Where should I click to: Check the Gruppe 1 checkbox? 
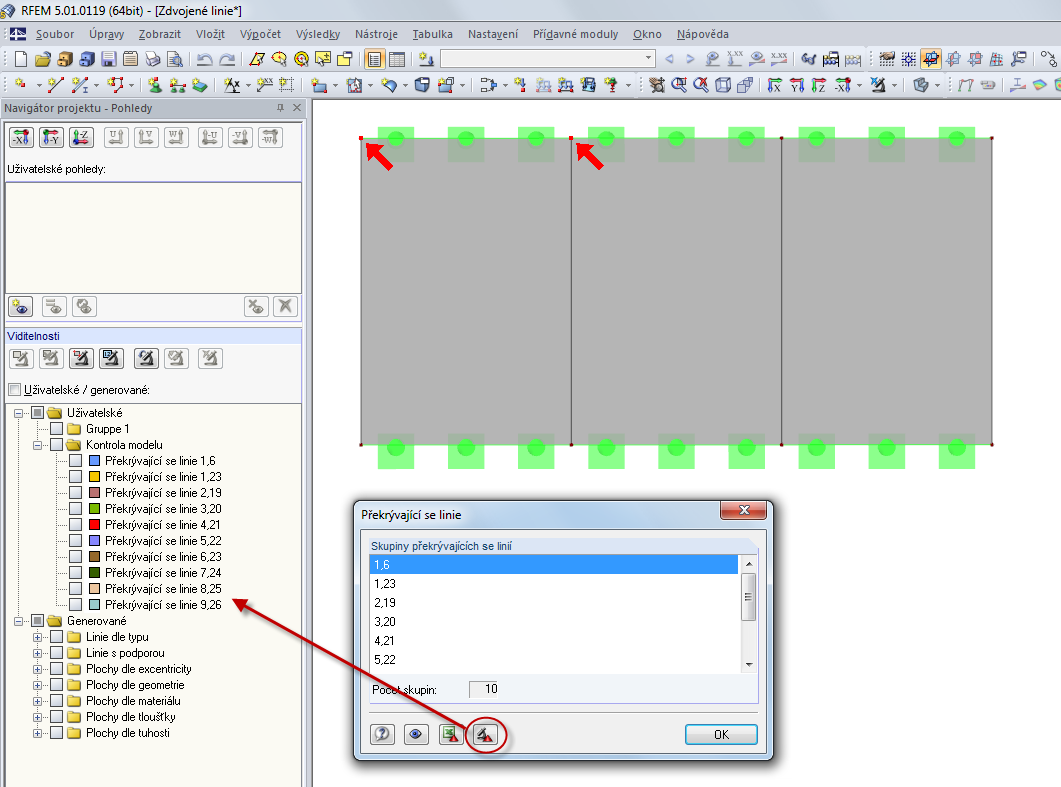click(x=57, y=429)
